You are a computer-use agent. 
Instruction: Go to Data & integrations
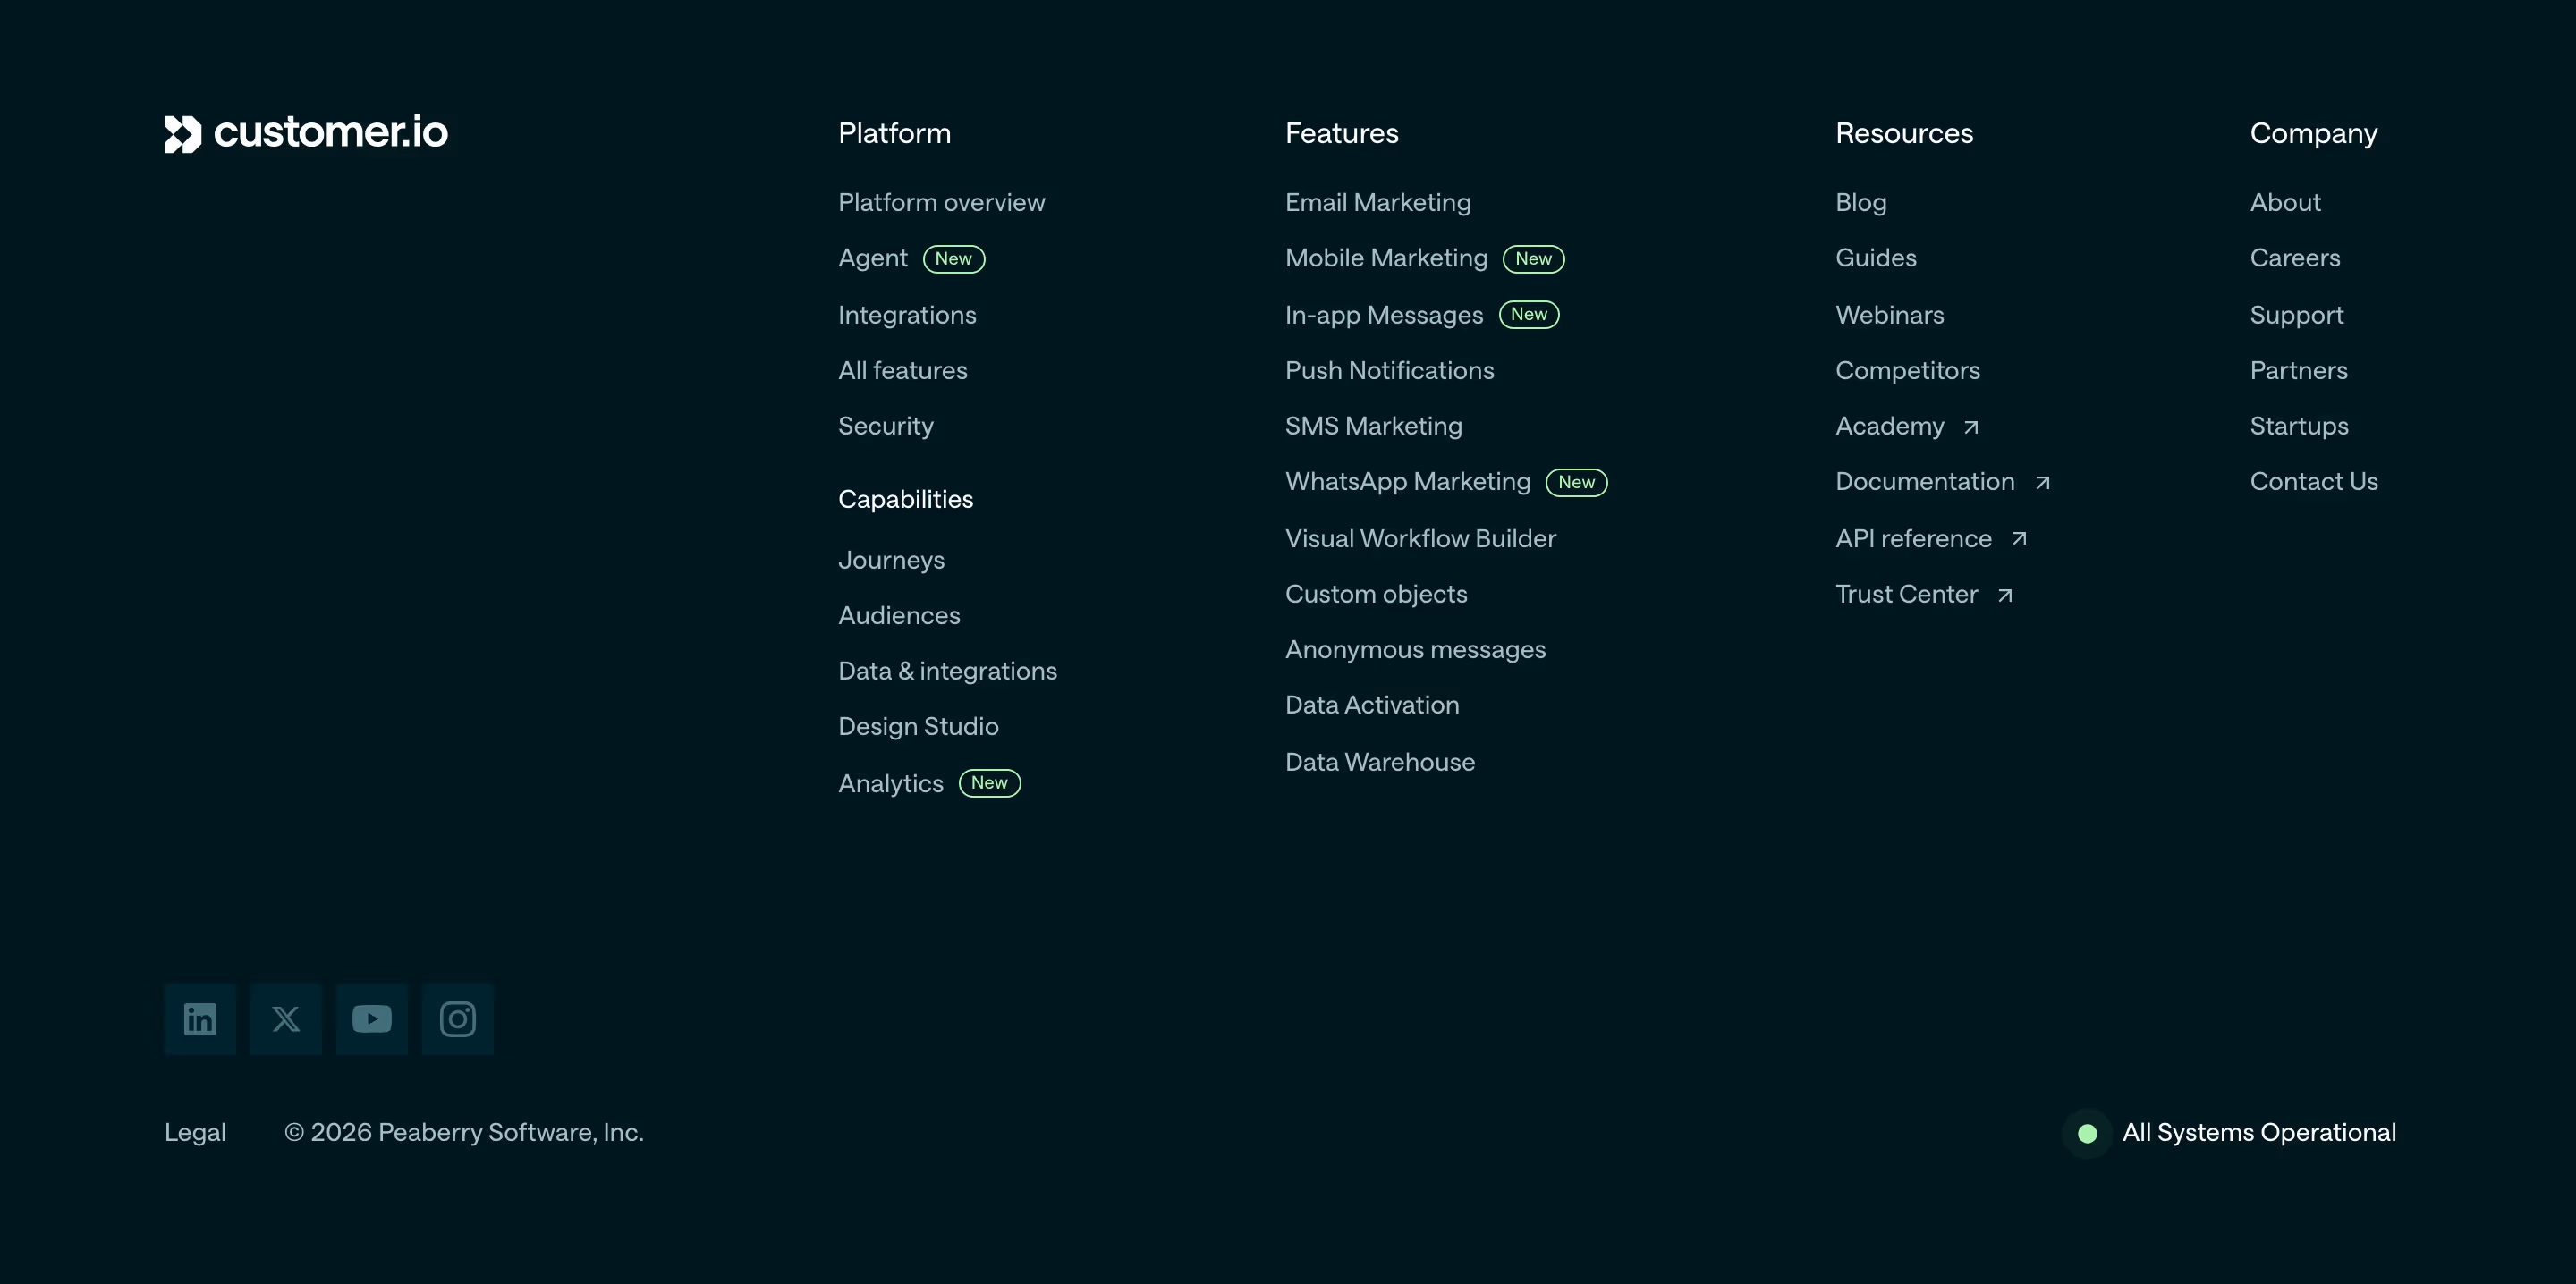947,671
